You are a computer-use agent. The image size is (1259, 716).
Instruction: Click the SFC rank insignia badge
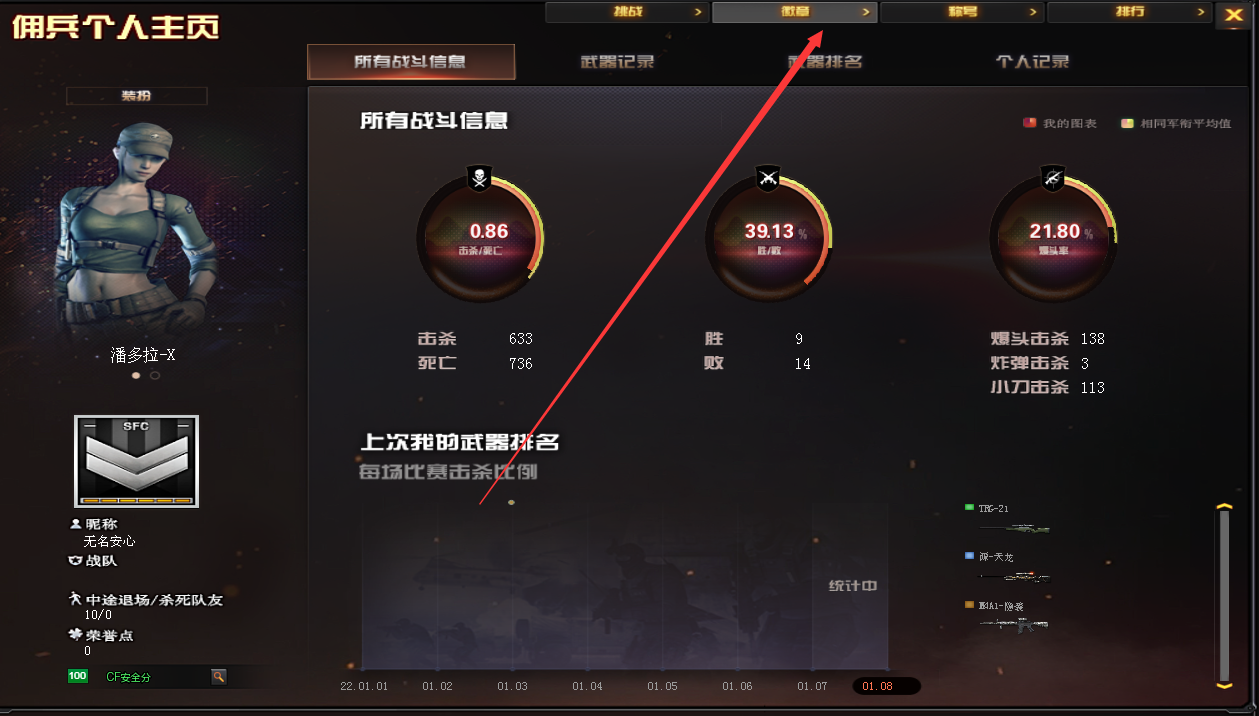pyautogui.click(x=136, y=461)
